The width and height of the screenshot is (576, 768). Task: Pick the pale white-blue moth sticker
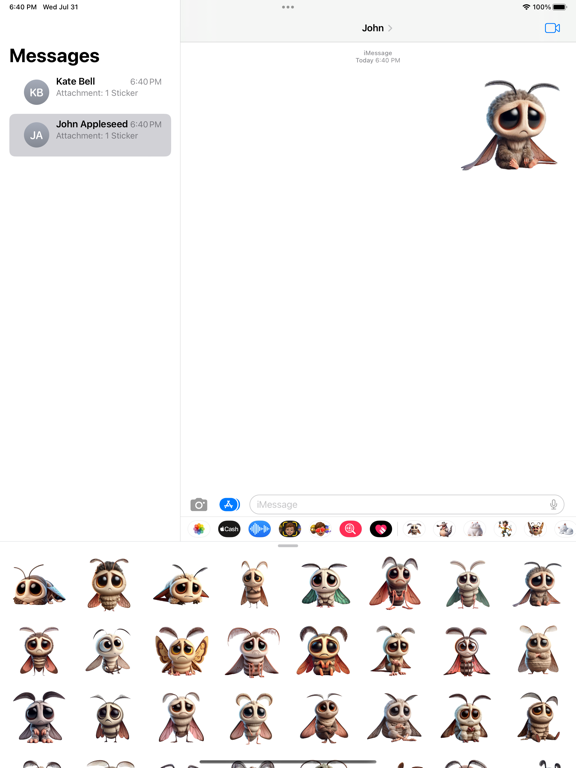(x=108, y=651)
